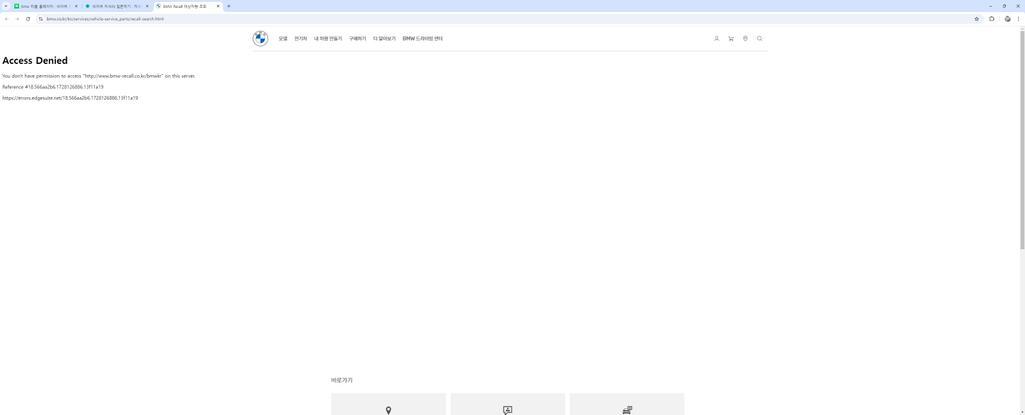Image resolution: width=1025 pixels, height=415 pixels.
Task: Open the 모델 menu
Action: tap(283, 39)
